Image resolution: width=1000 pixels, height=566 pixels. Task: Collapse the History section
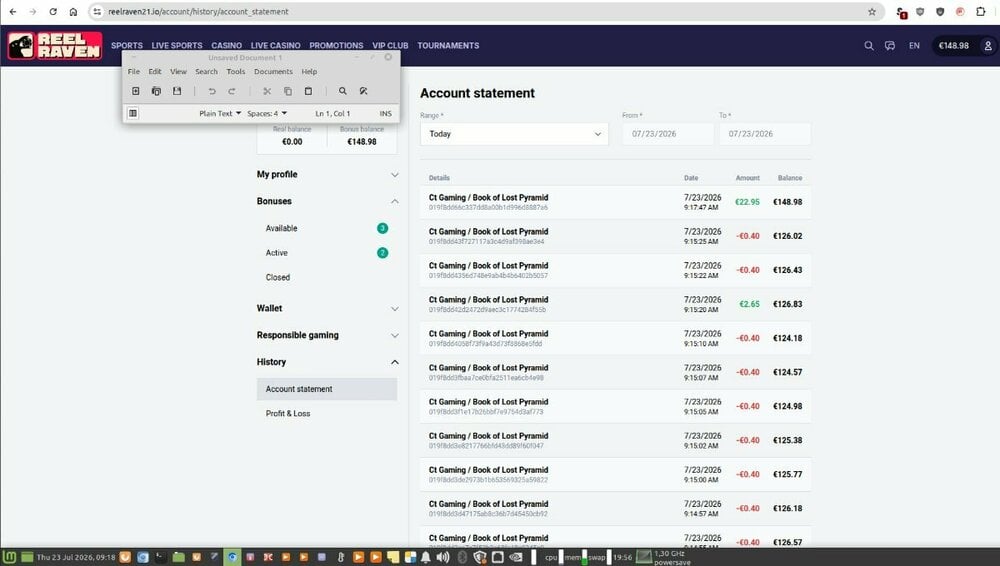327,362
